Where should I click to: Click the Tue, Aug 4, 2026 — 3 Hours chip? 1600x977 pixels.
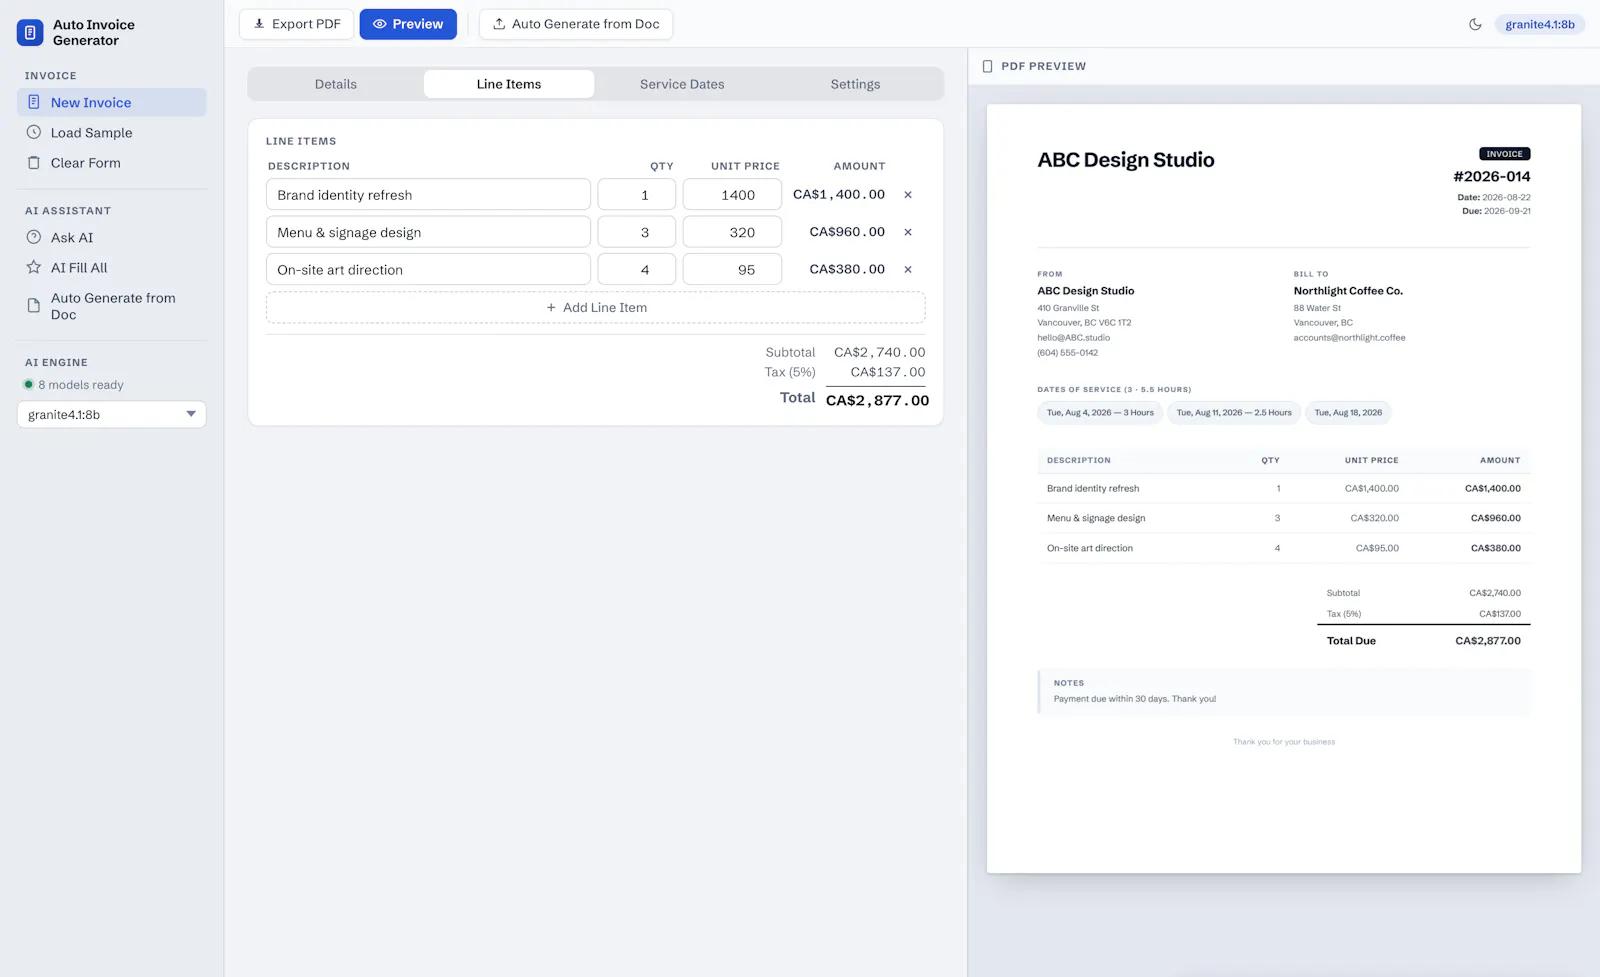point(1100,412)
